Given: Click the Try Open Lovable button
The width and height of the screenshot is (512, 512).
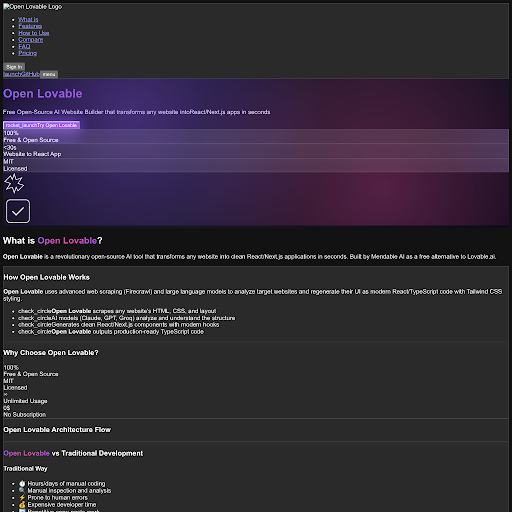Looking at the screenshot, I should (41, 125).
